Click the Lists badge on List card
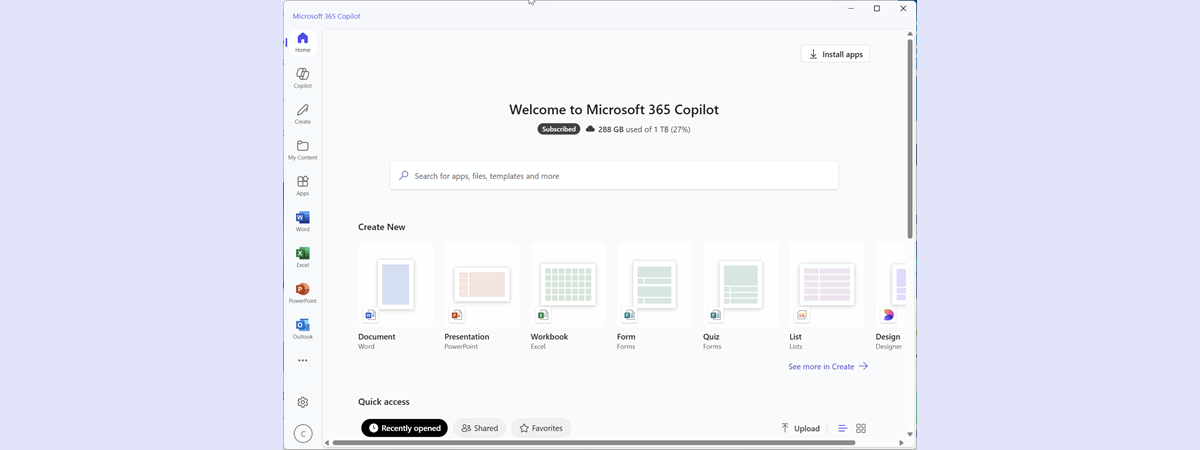 tap(801, 315)
